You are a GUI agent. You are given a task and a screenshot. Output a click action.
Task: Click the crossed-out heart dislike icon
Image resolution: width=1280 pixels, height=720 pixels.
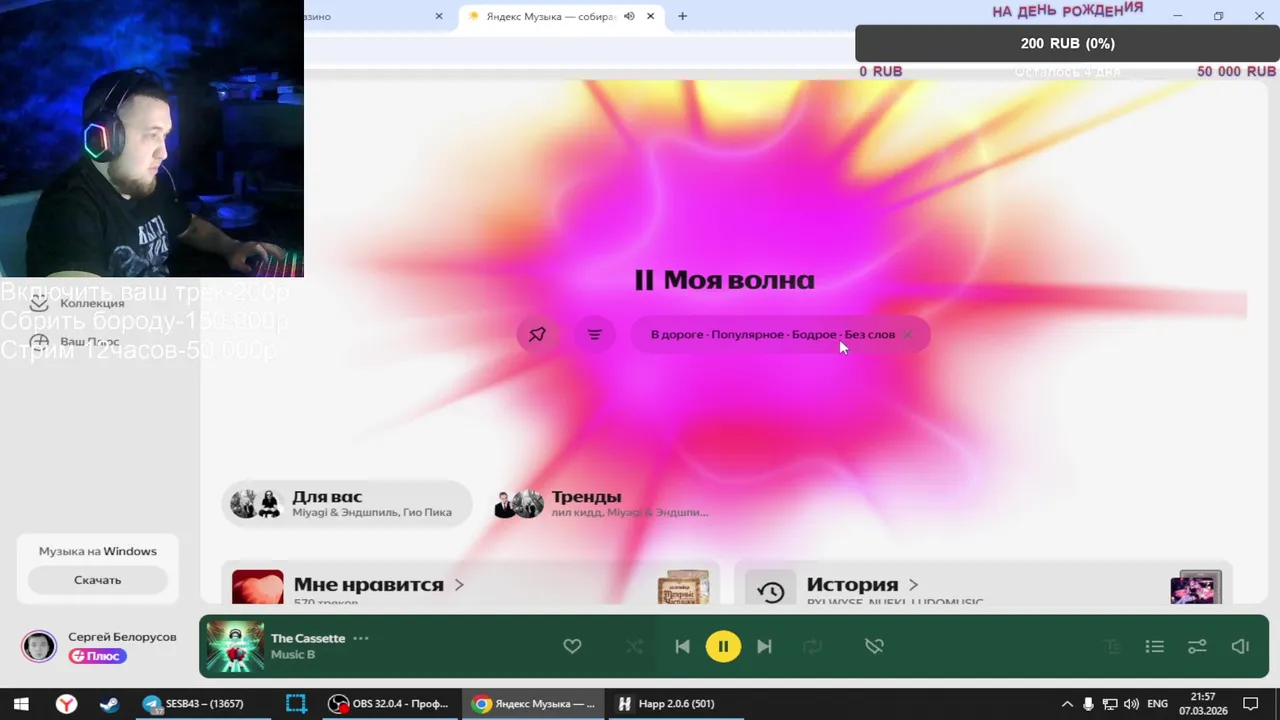click(874, 646)
